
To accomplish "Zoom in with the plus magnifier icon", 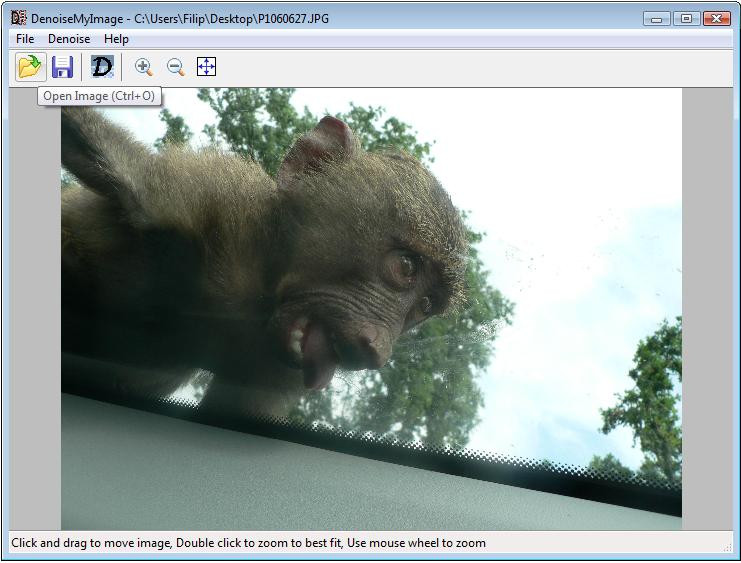I will 144,67.
